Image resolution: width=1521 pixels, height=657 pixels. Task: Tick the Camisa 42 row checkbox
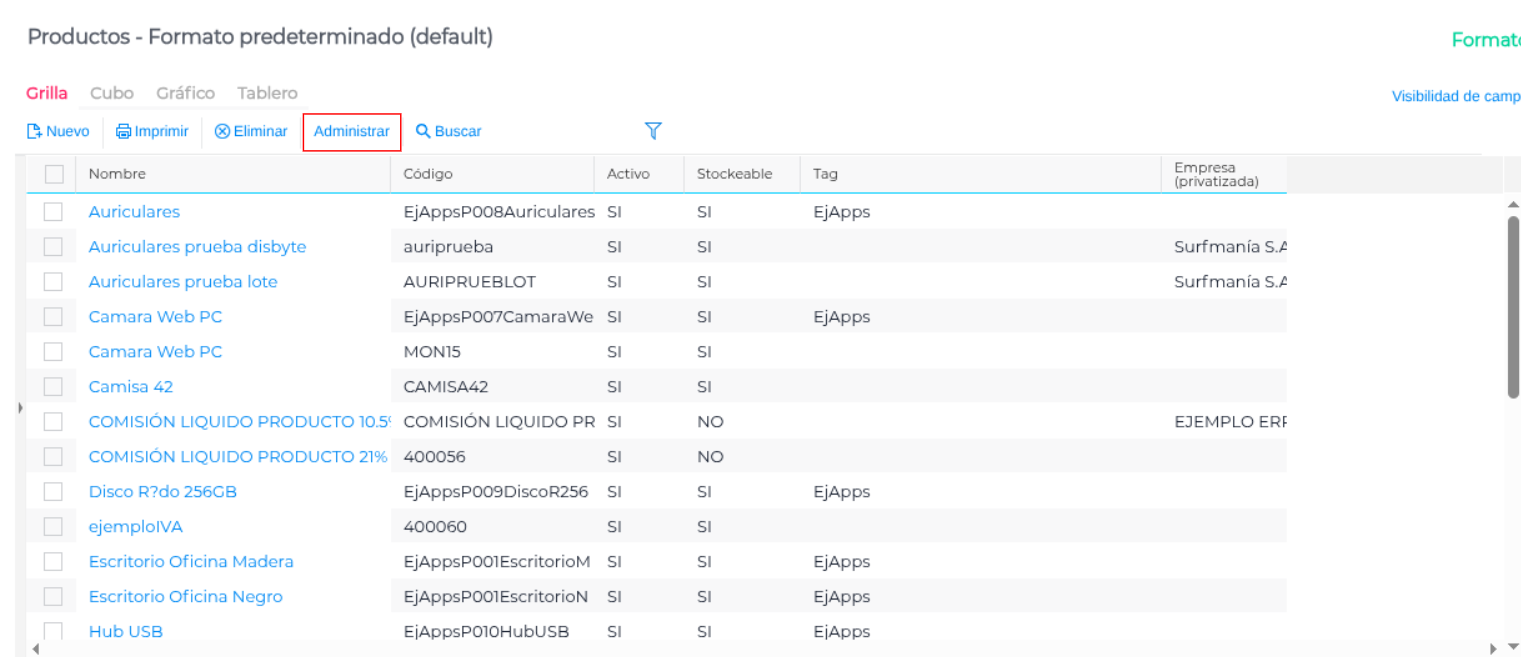tap(53, 387)
